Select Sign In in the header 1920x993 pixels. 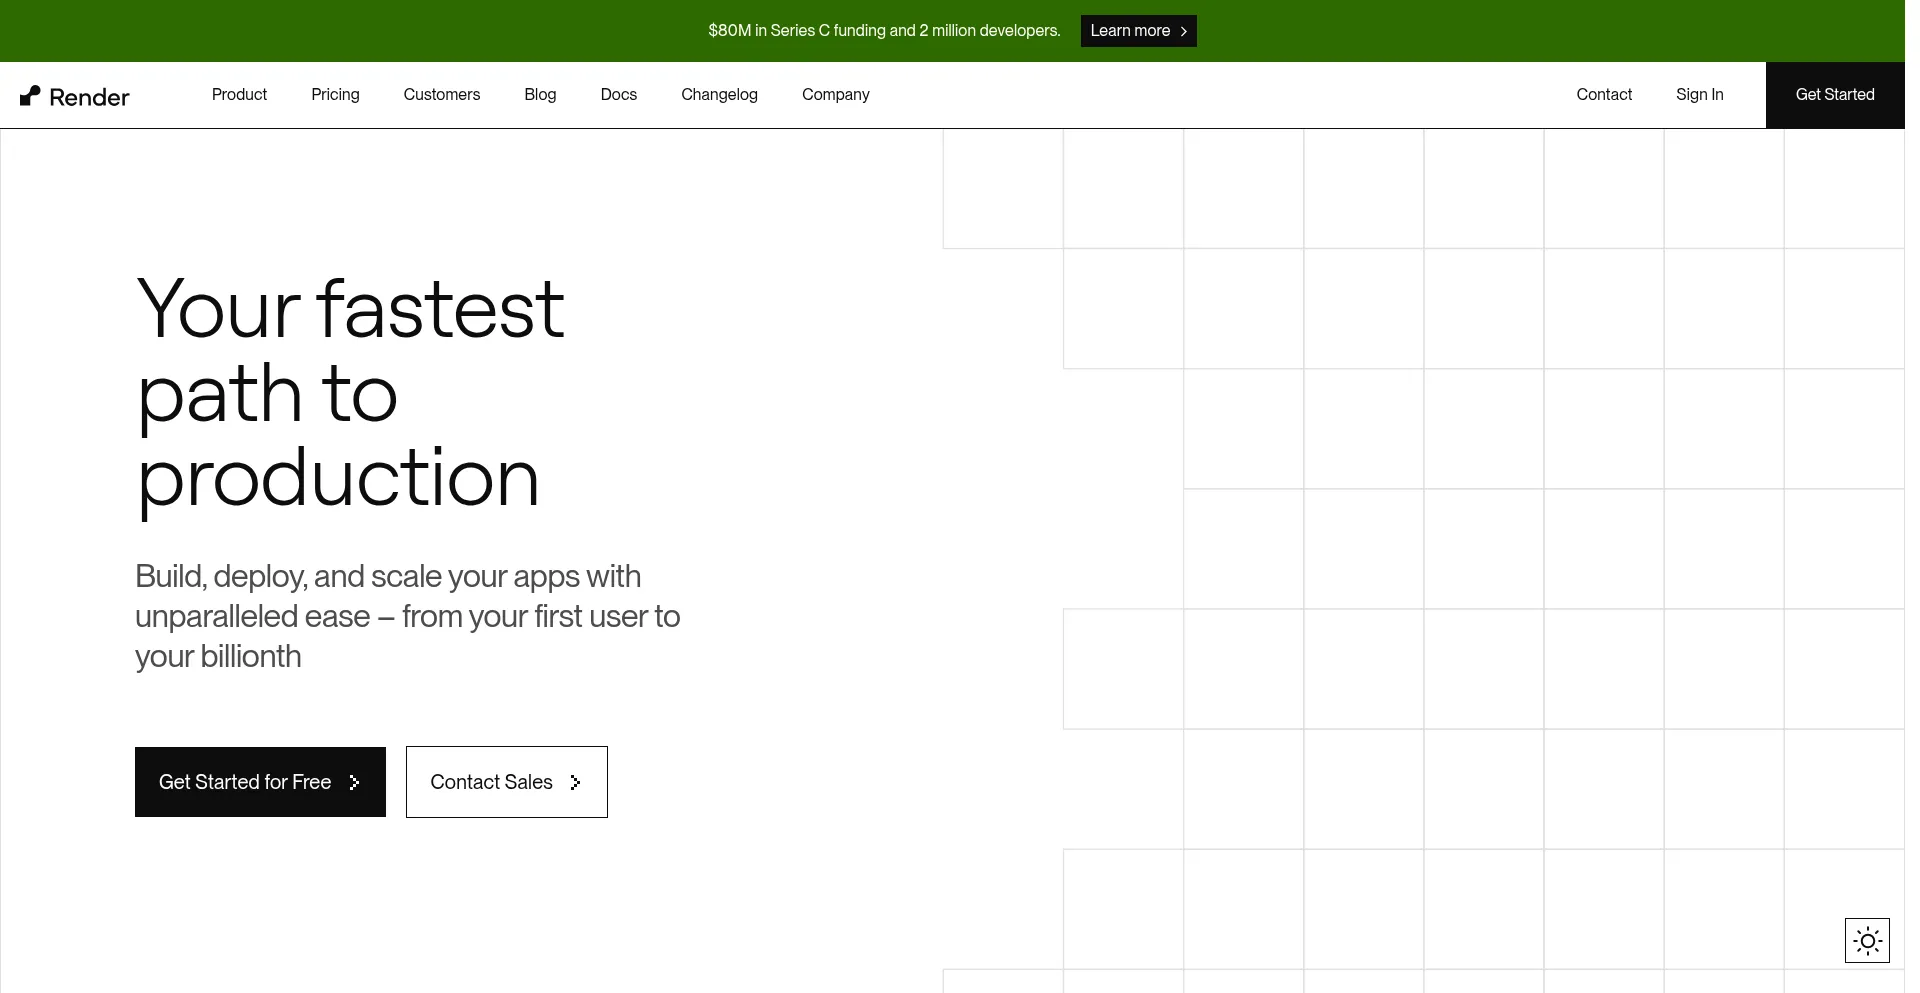[1699, 95]
